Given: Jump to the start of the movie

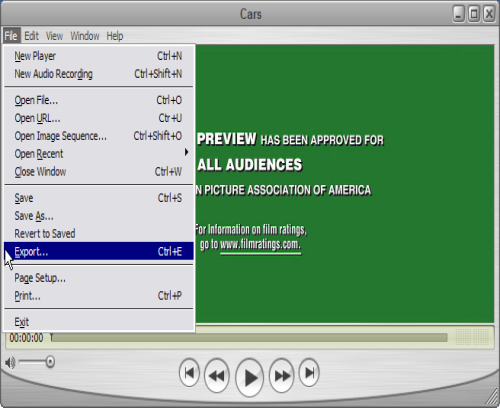Looking at the screenshot, I should [x=189, y=372].
